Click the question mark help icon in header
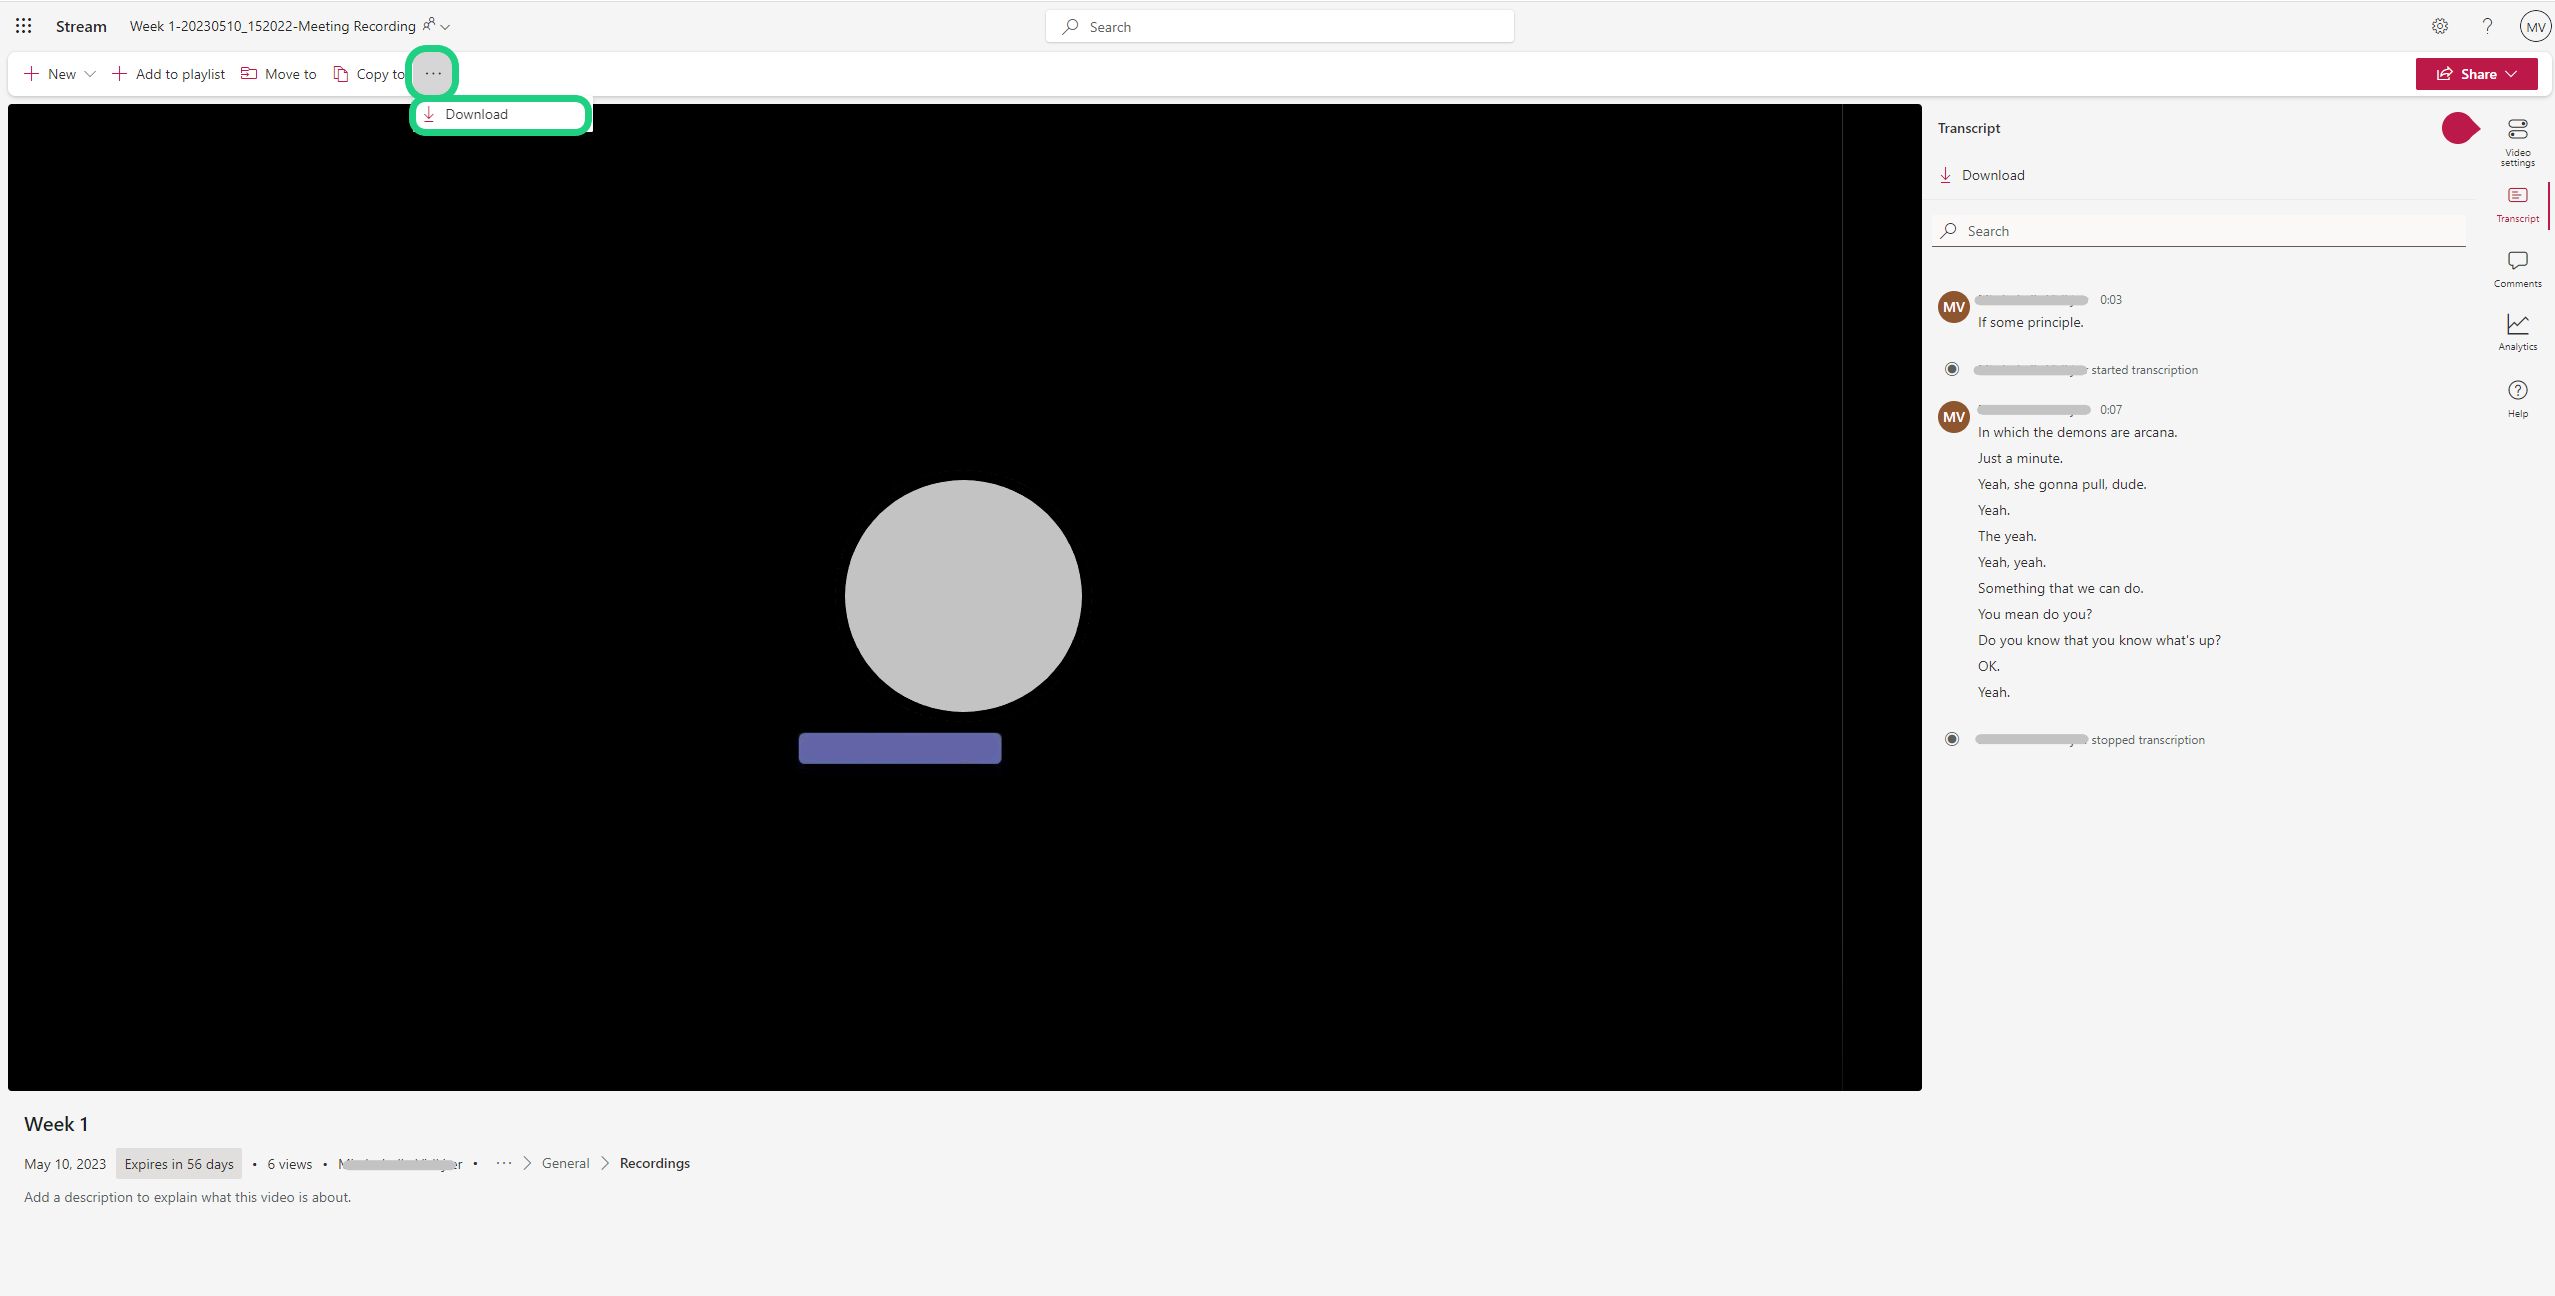This screenshot has width=2555, height=1296. pos(2487,26)
